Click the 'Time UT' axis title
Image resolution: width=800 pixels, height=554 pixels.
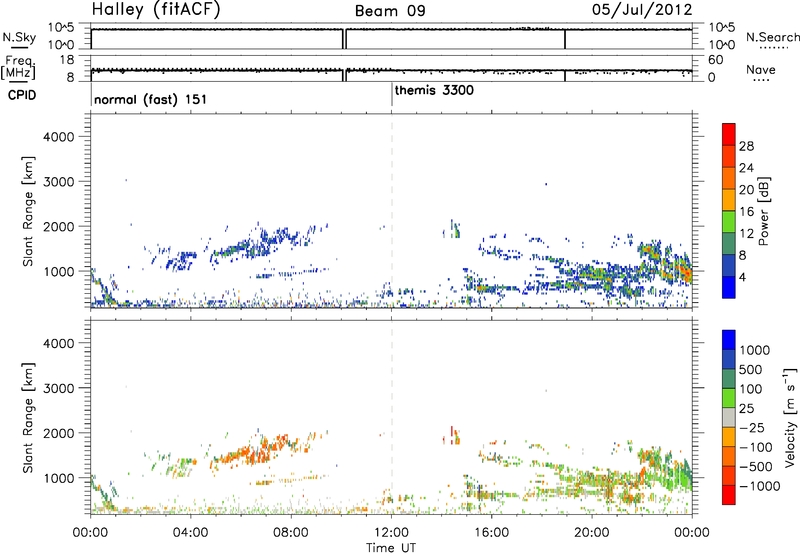coord(391,548)
